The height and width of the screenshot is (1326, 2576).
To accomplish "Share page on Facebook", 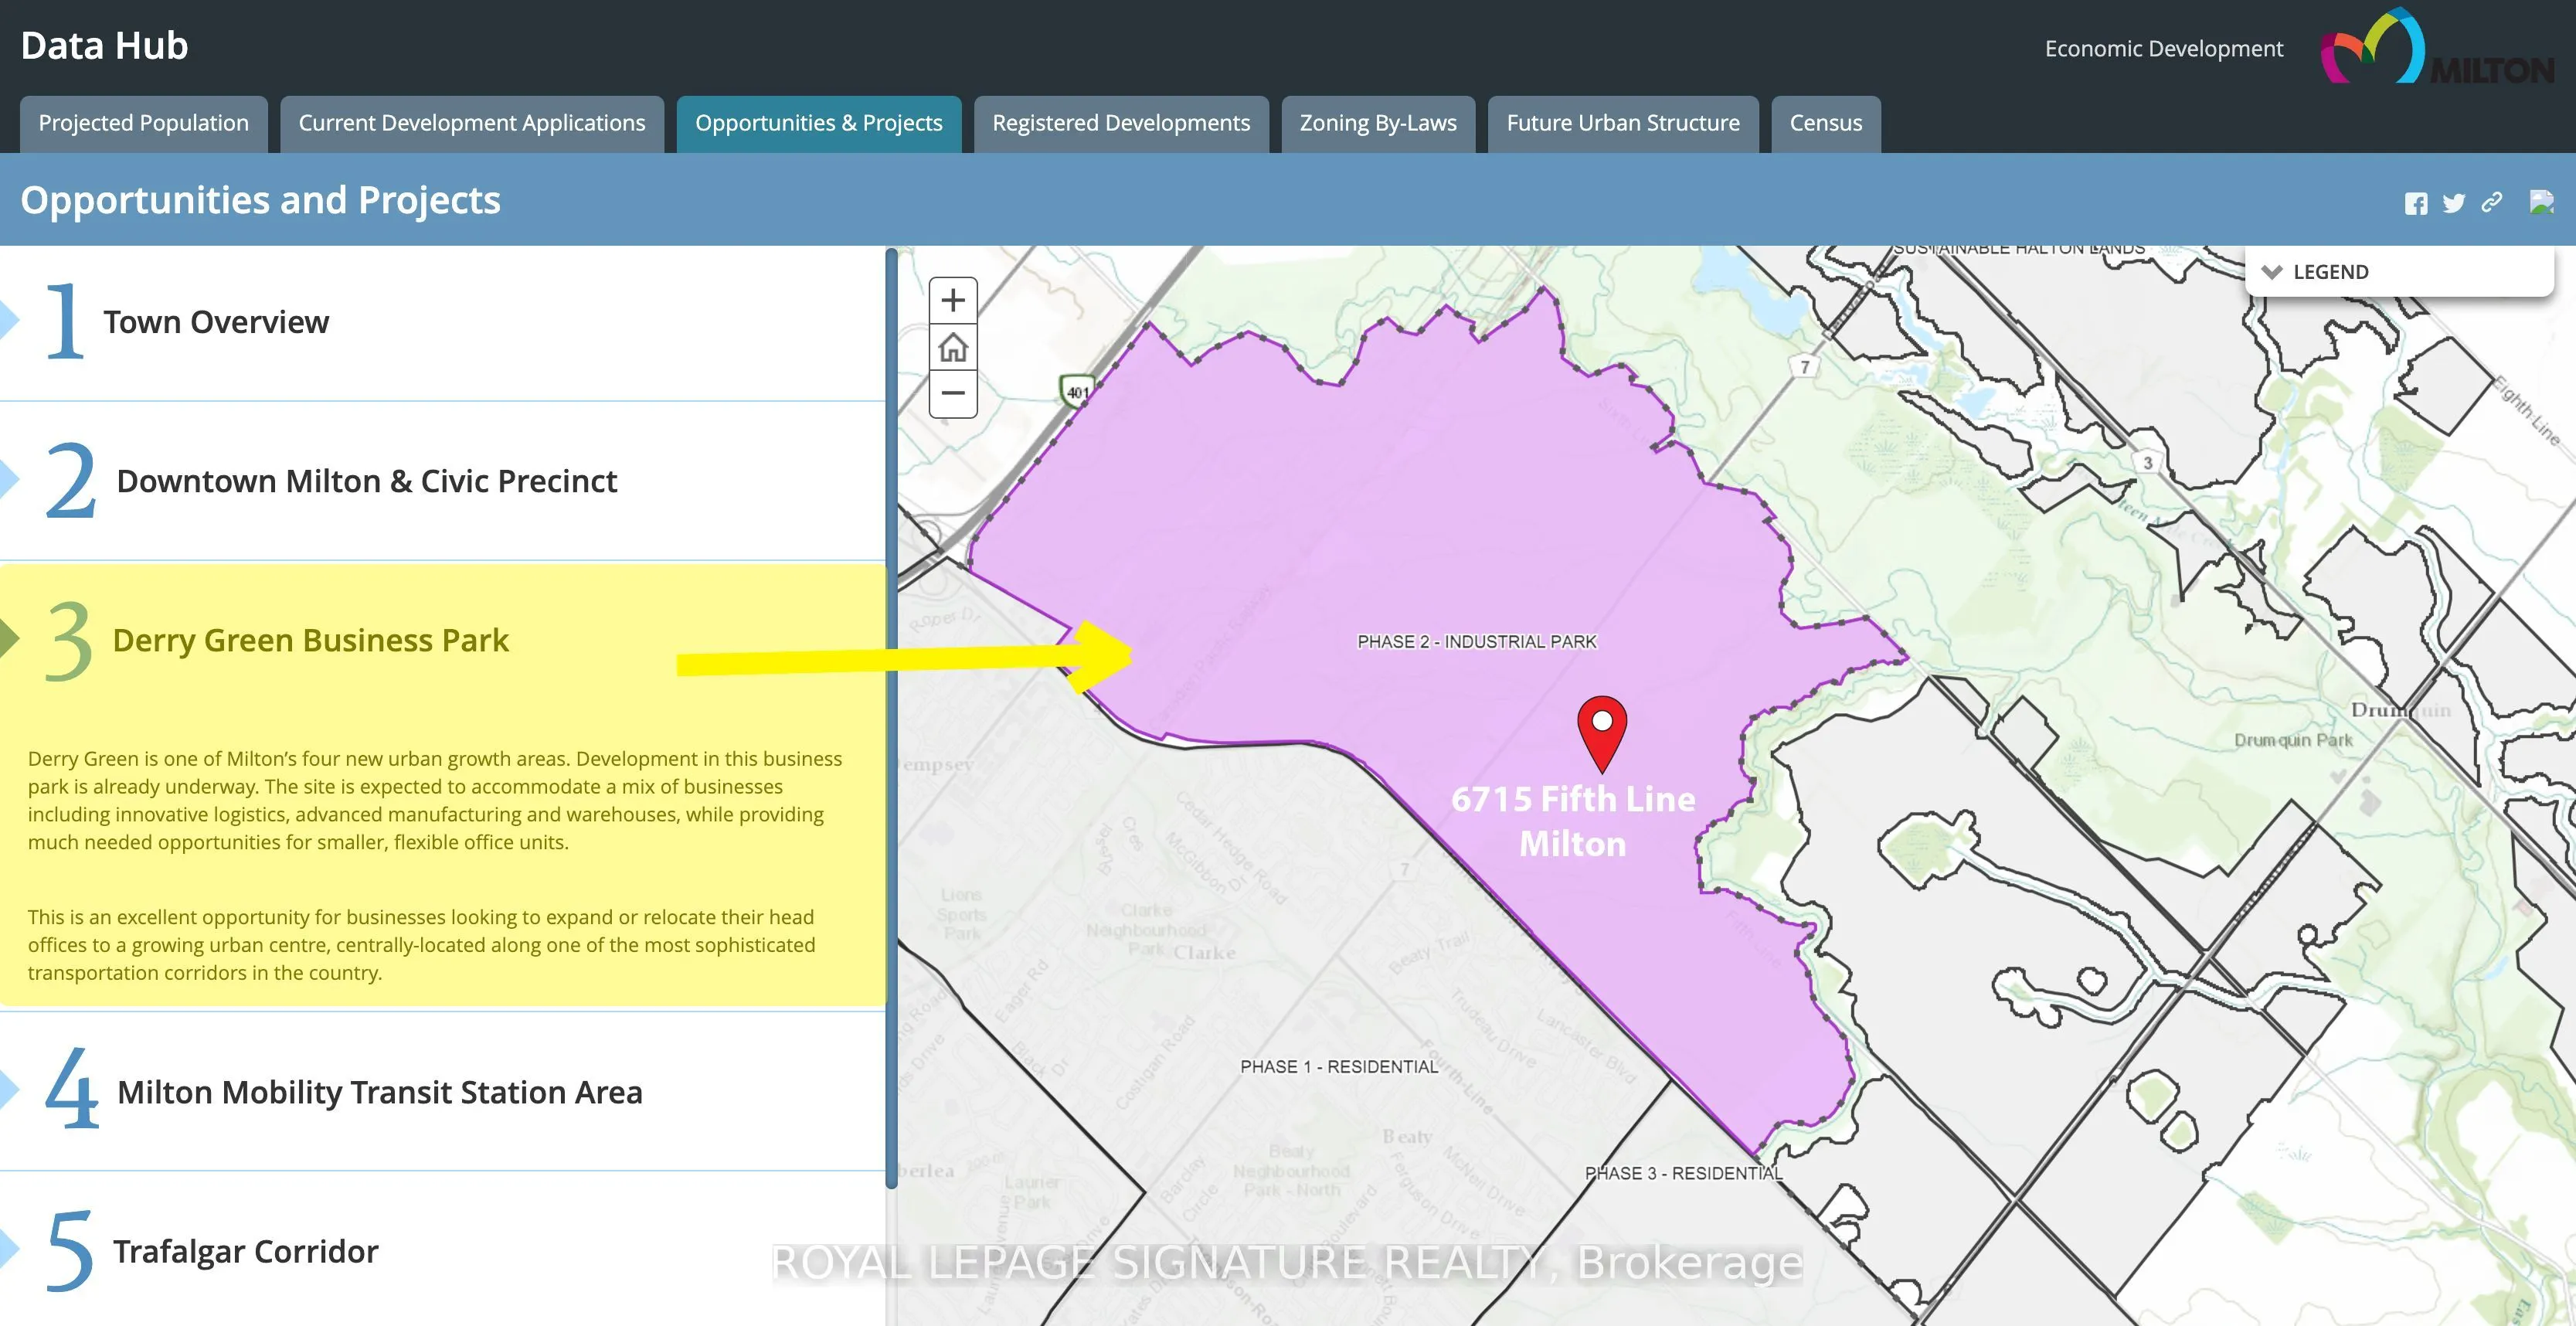I will pyautogui.click(x=2416, y=204).
